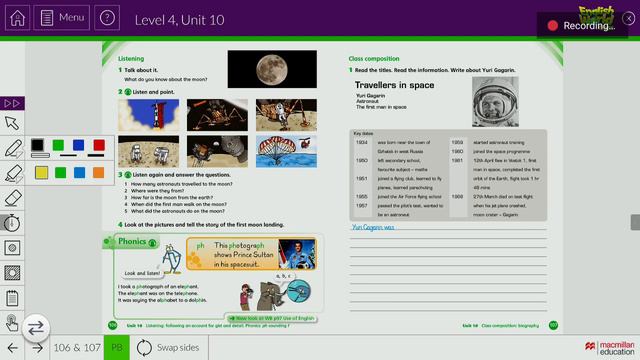Screen dimensions: 640x360
Task: Play audio for Listen and point
Action: tap(128, 92)
